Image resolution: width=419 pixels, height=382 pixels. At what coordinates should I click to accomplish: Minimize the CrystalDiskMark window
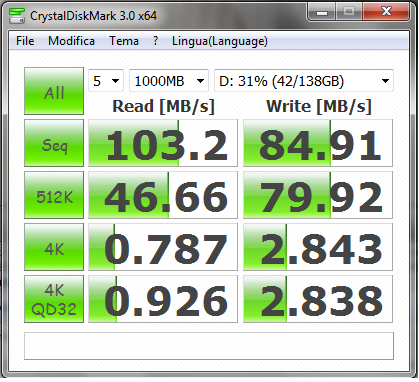322,12
